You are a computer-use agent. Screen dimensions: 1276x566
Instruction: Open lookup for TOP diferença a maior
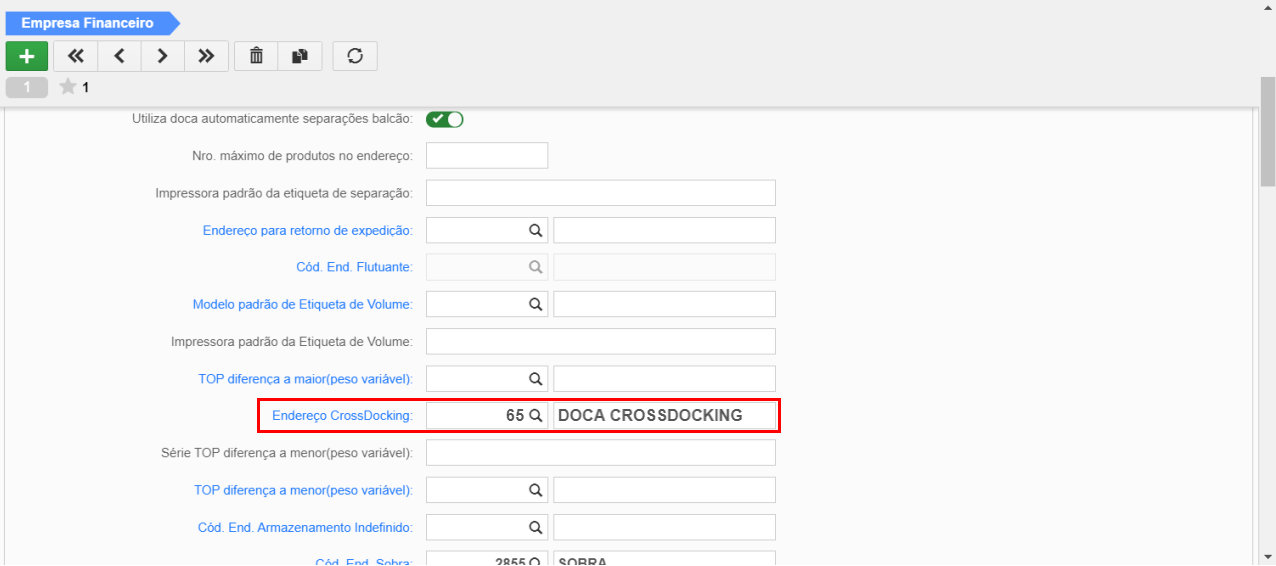536,379
